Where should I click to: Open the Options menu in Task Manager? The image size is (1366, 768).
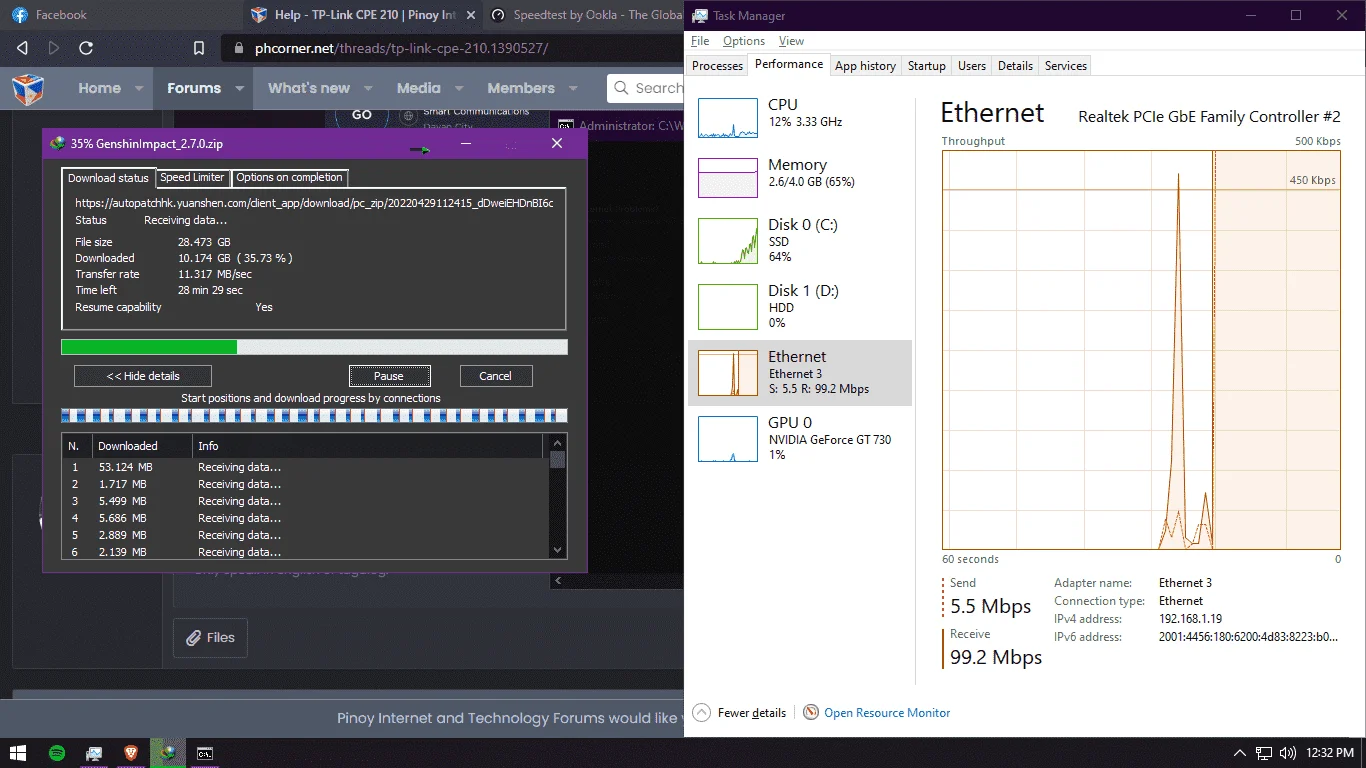(744, 41)
